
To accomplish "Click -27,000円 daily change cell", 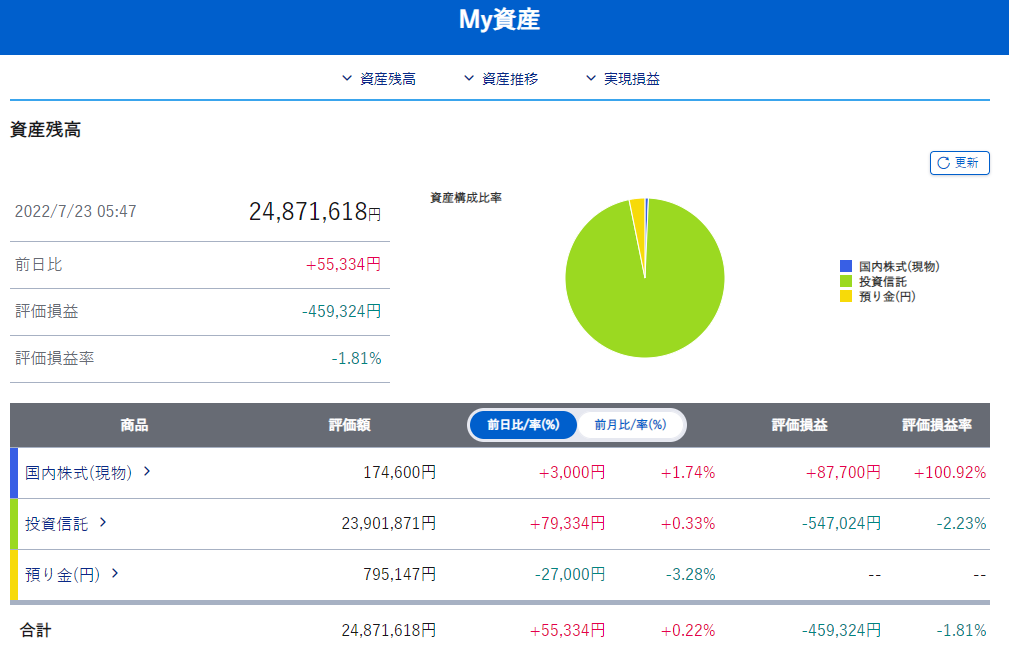I will 569,575.
